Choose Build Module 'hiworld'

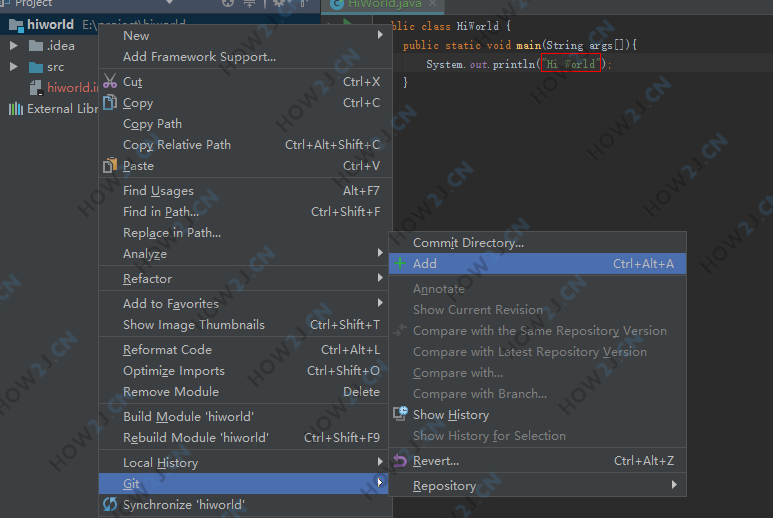click(246, 416)
